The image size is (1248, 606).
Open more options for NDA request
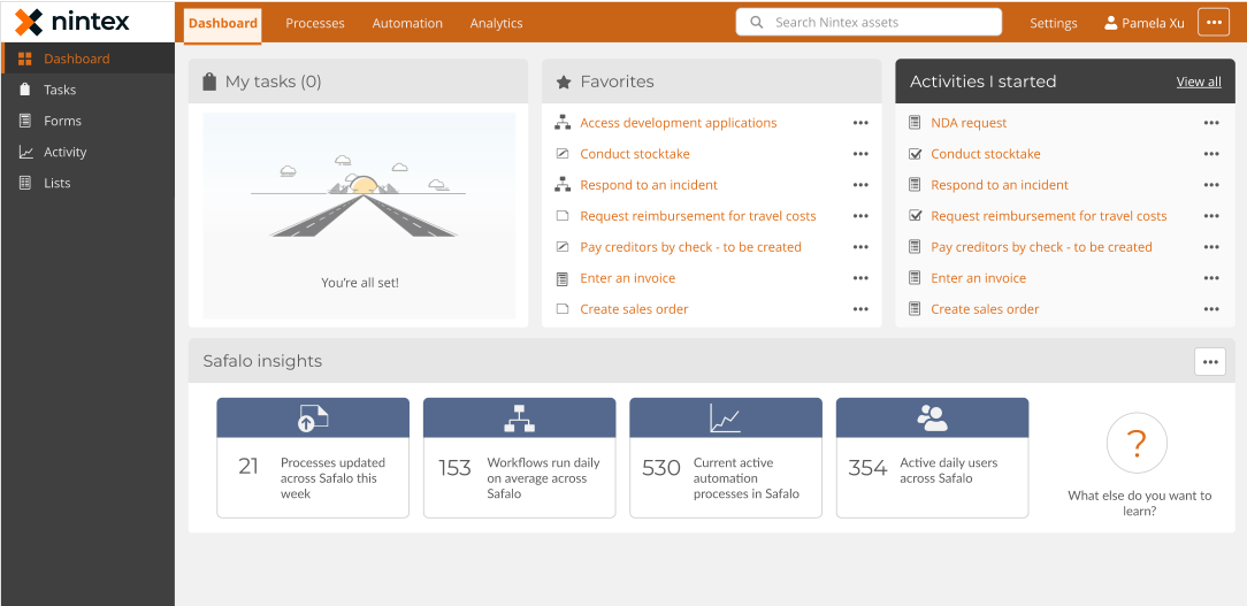pyautogui.click(x=1212, y=123)
